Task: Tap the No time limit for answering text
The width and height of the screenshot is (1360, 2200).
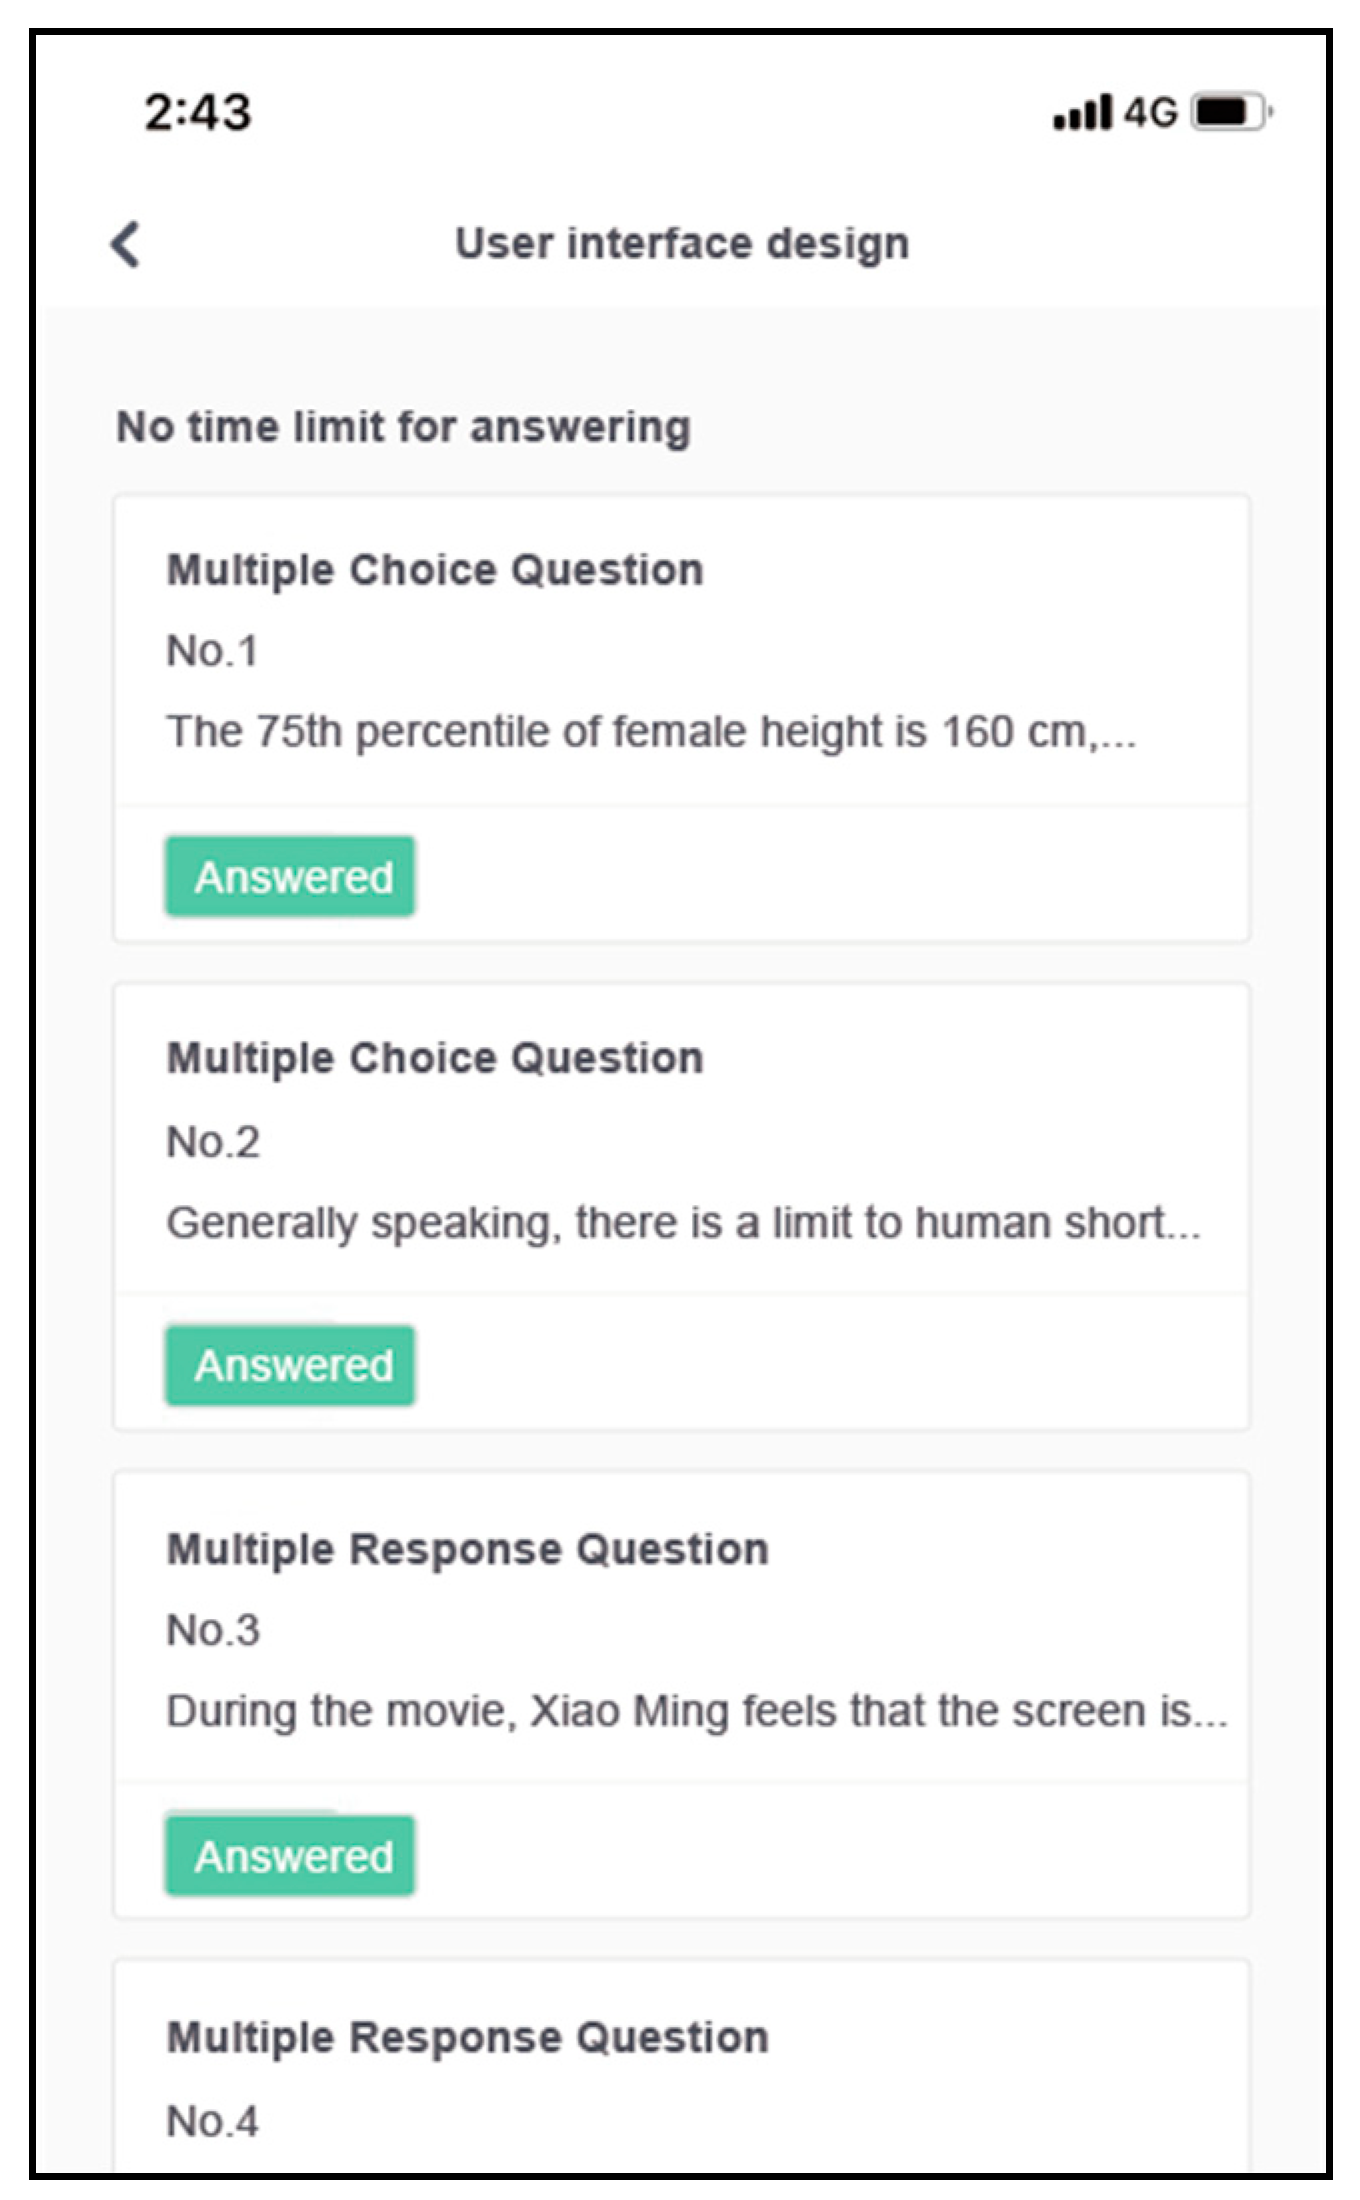Action: (403, 427)
